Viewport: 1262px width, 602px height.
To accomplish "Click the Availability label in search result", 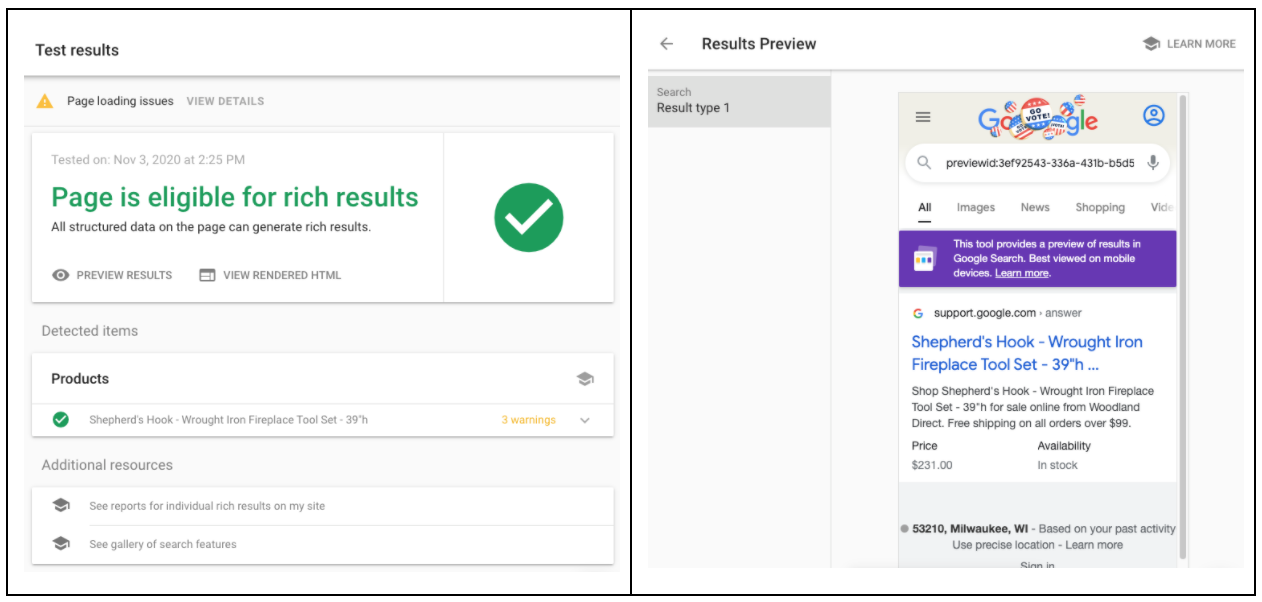I will 1064,446.
